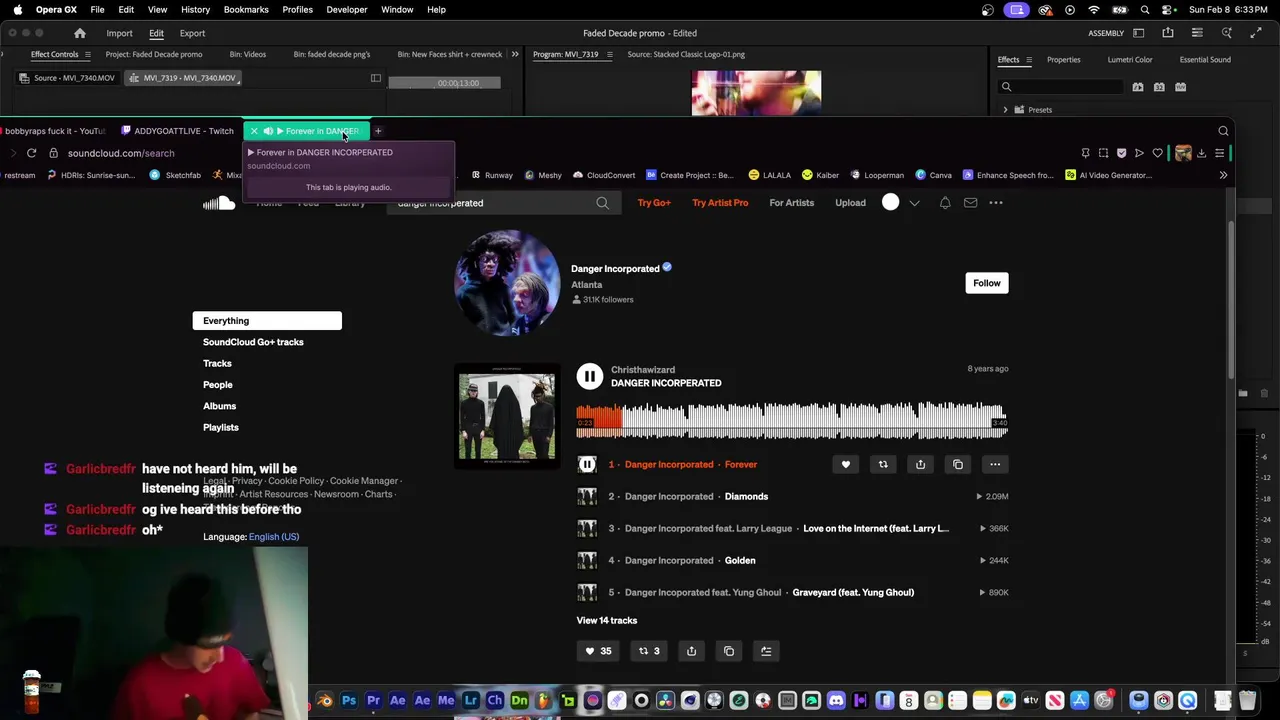Open For Artists link

791,203
